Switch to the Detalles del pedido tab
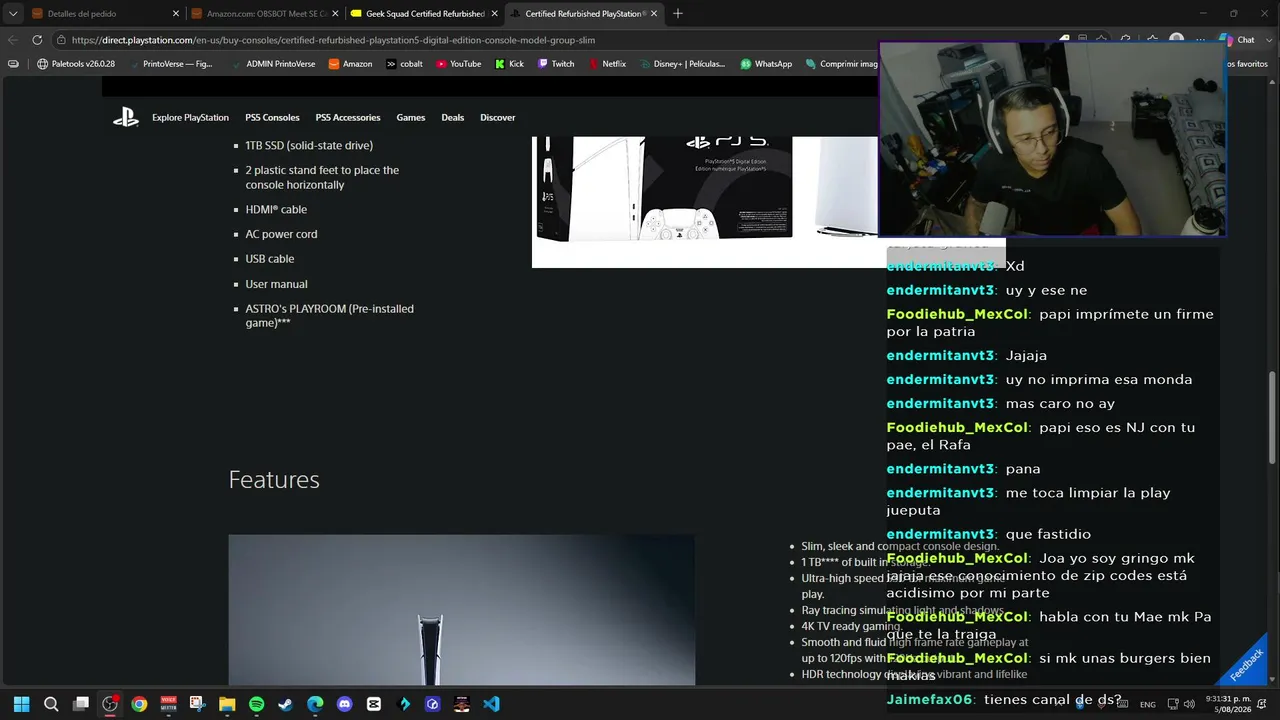The height and width of the screenshot is (720, 1280). coord(105,14)
